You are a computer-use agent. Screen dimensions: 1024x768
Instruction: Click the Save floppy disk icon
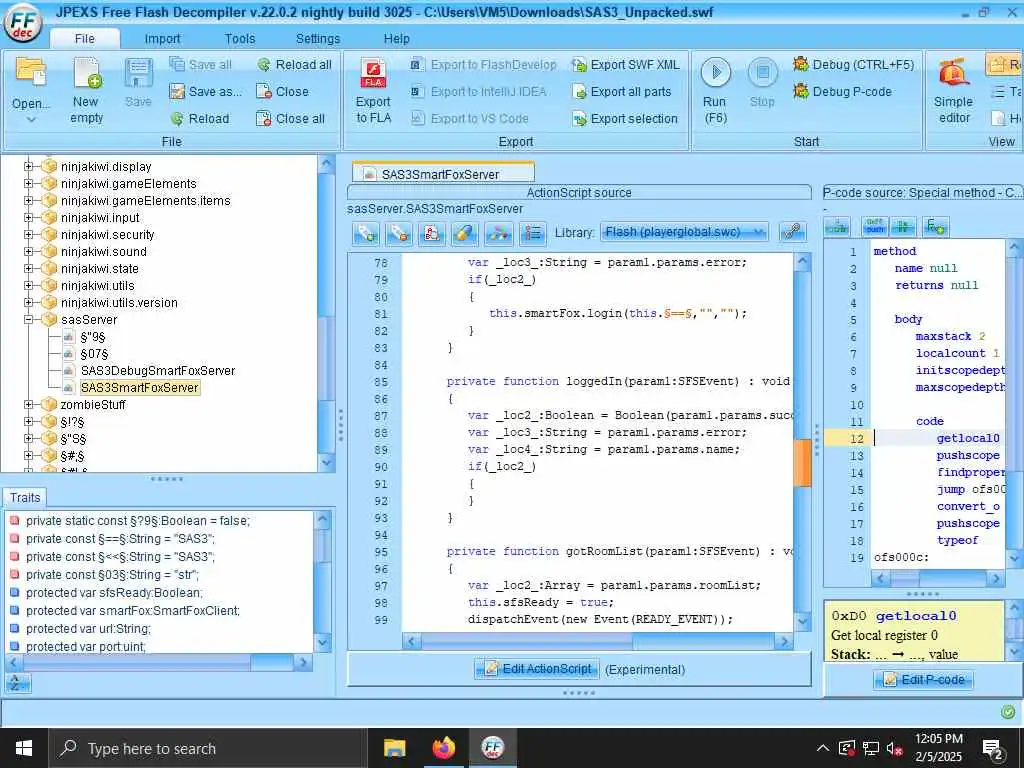click(138, 72)
